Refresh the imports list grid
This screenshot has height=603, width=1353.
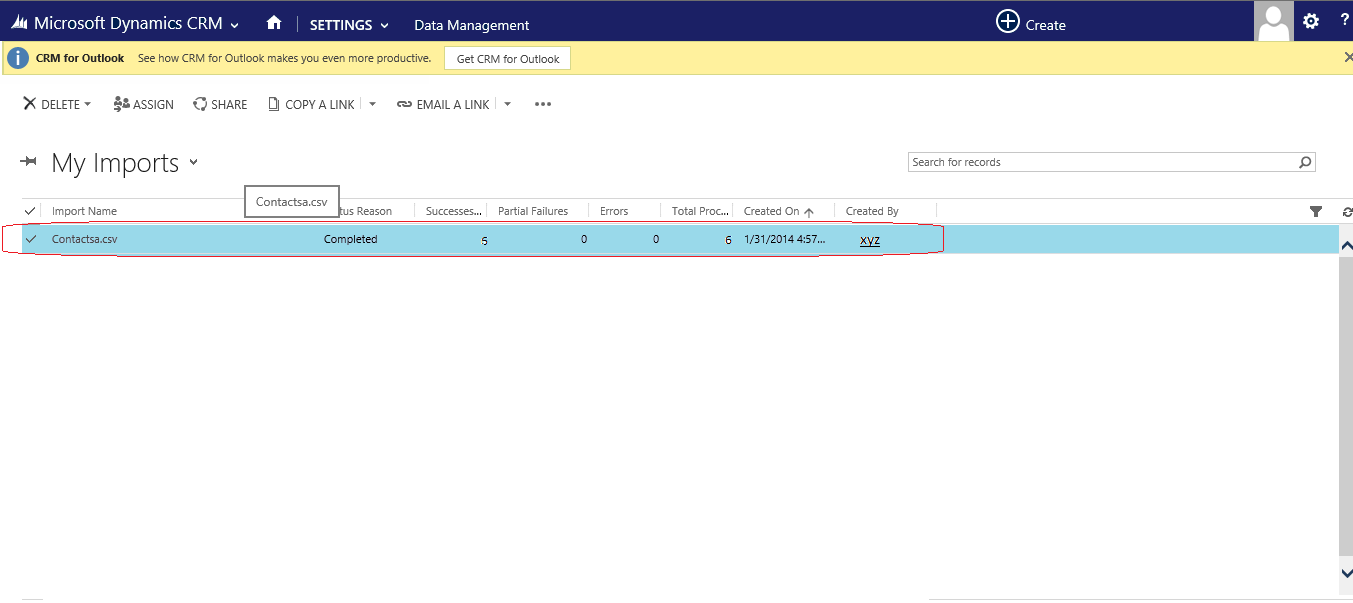click(1346, 212)
